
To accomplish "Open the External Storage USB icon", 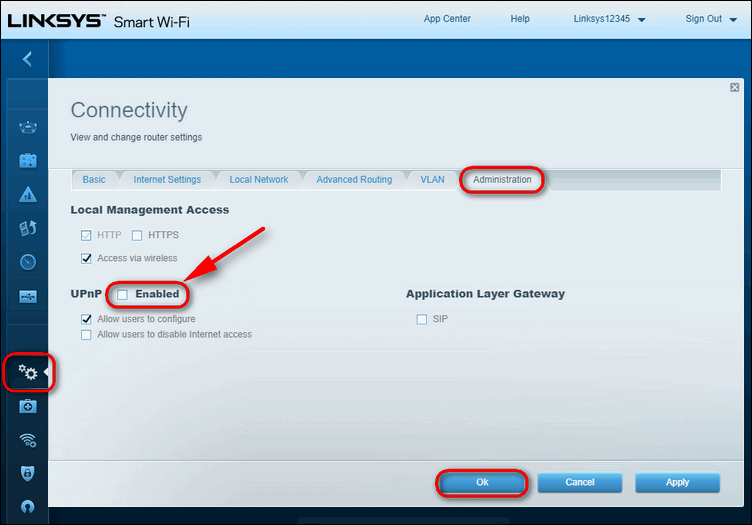I will (x=28, y=296).
